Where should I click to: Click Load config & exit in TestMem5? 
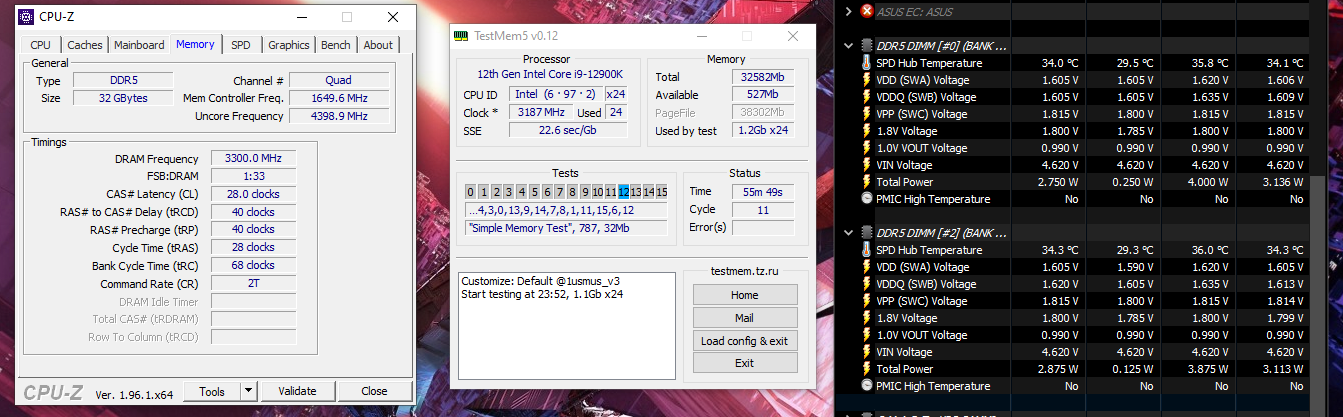(744, 341)
